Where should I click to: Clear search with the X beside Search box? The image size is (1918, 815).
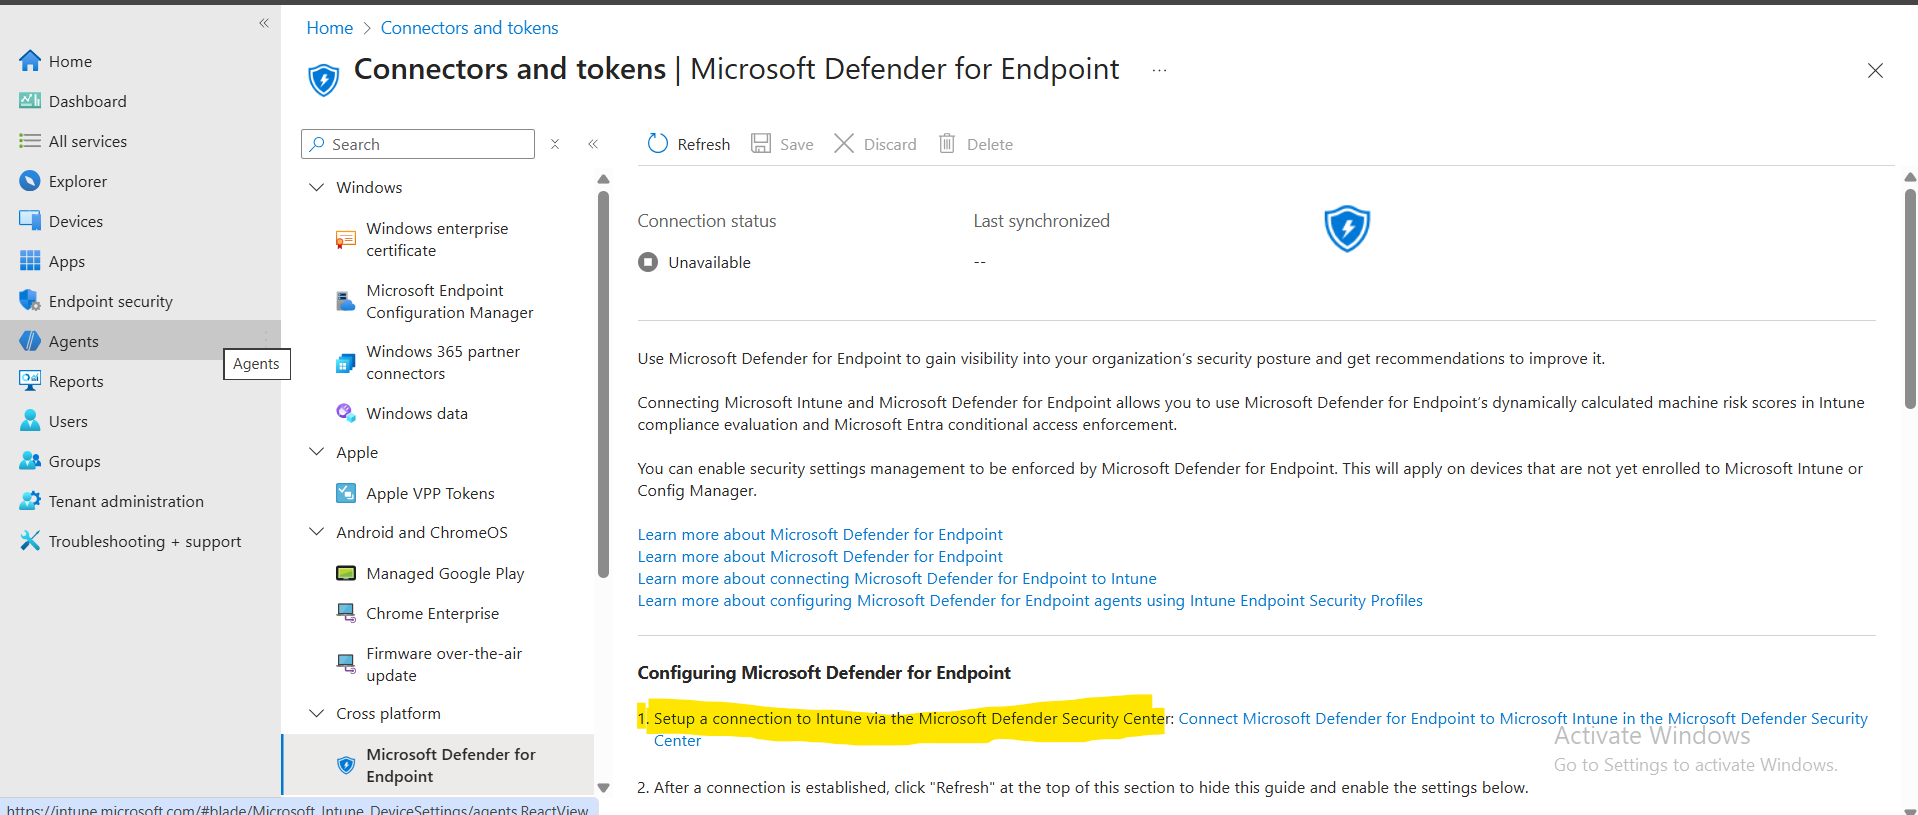point(555,144)
